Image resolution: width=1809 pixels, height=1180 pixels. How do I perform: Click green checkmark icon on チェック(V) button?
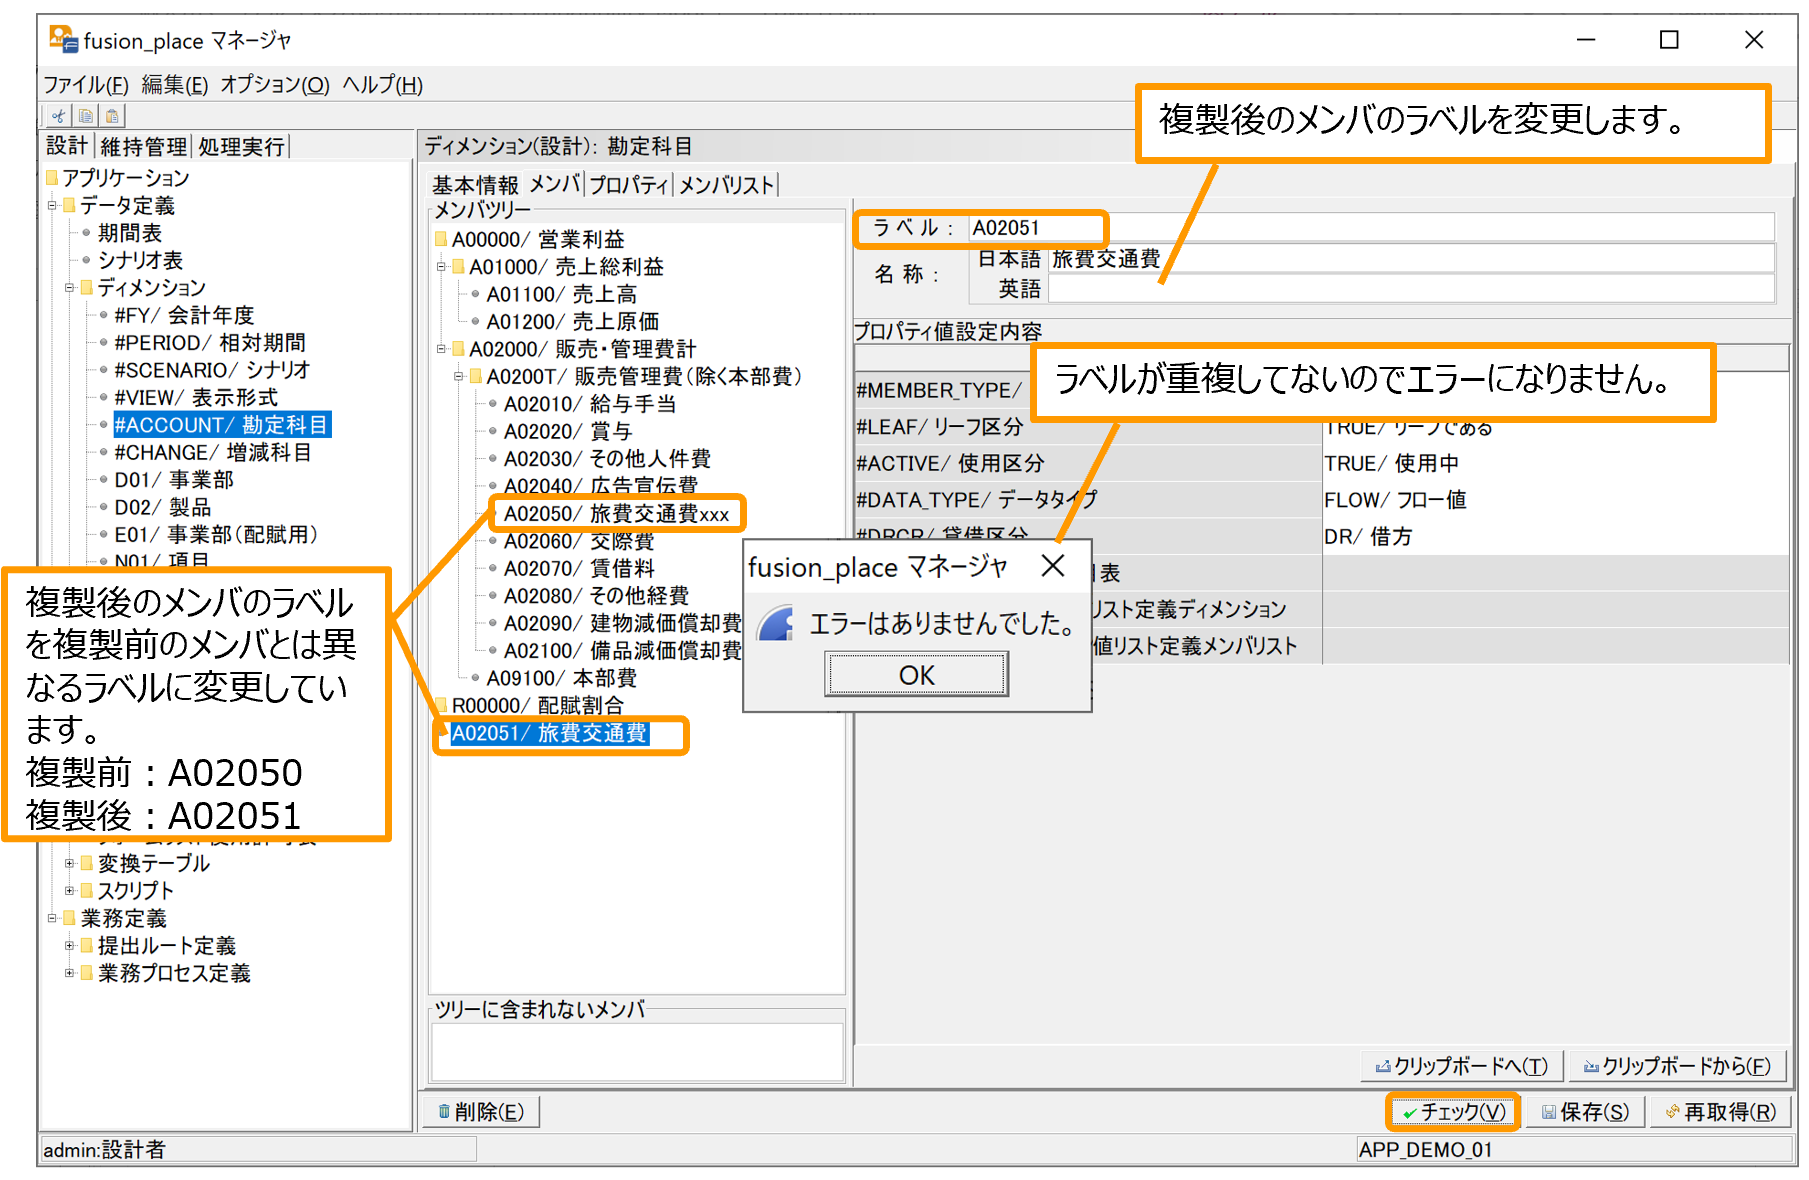tap(1410, 1113)
